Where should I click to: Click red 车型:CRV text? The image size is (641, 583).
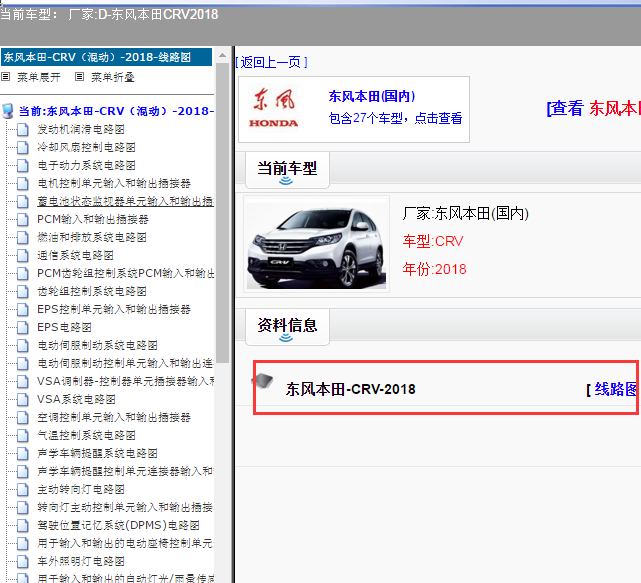point(433,241)
